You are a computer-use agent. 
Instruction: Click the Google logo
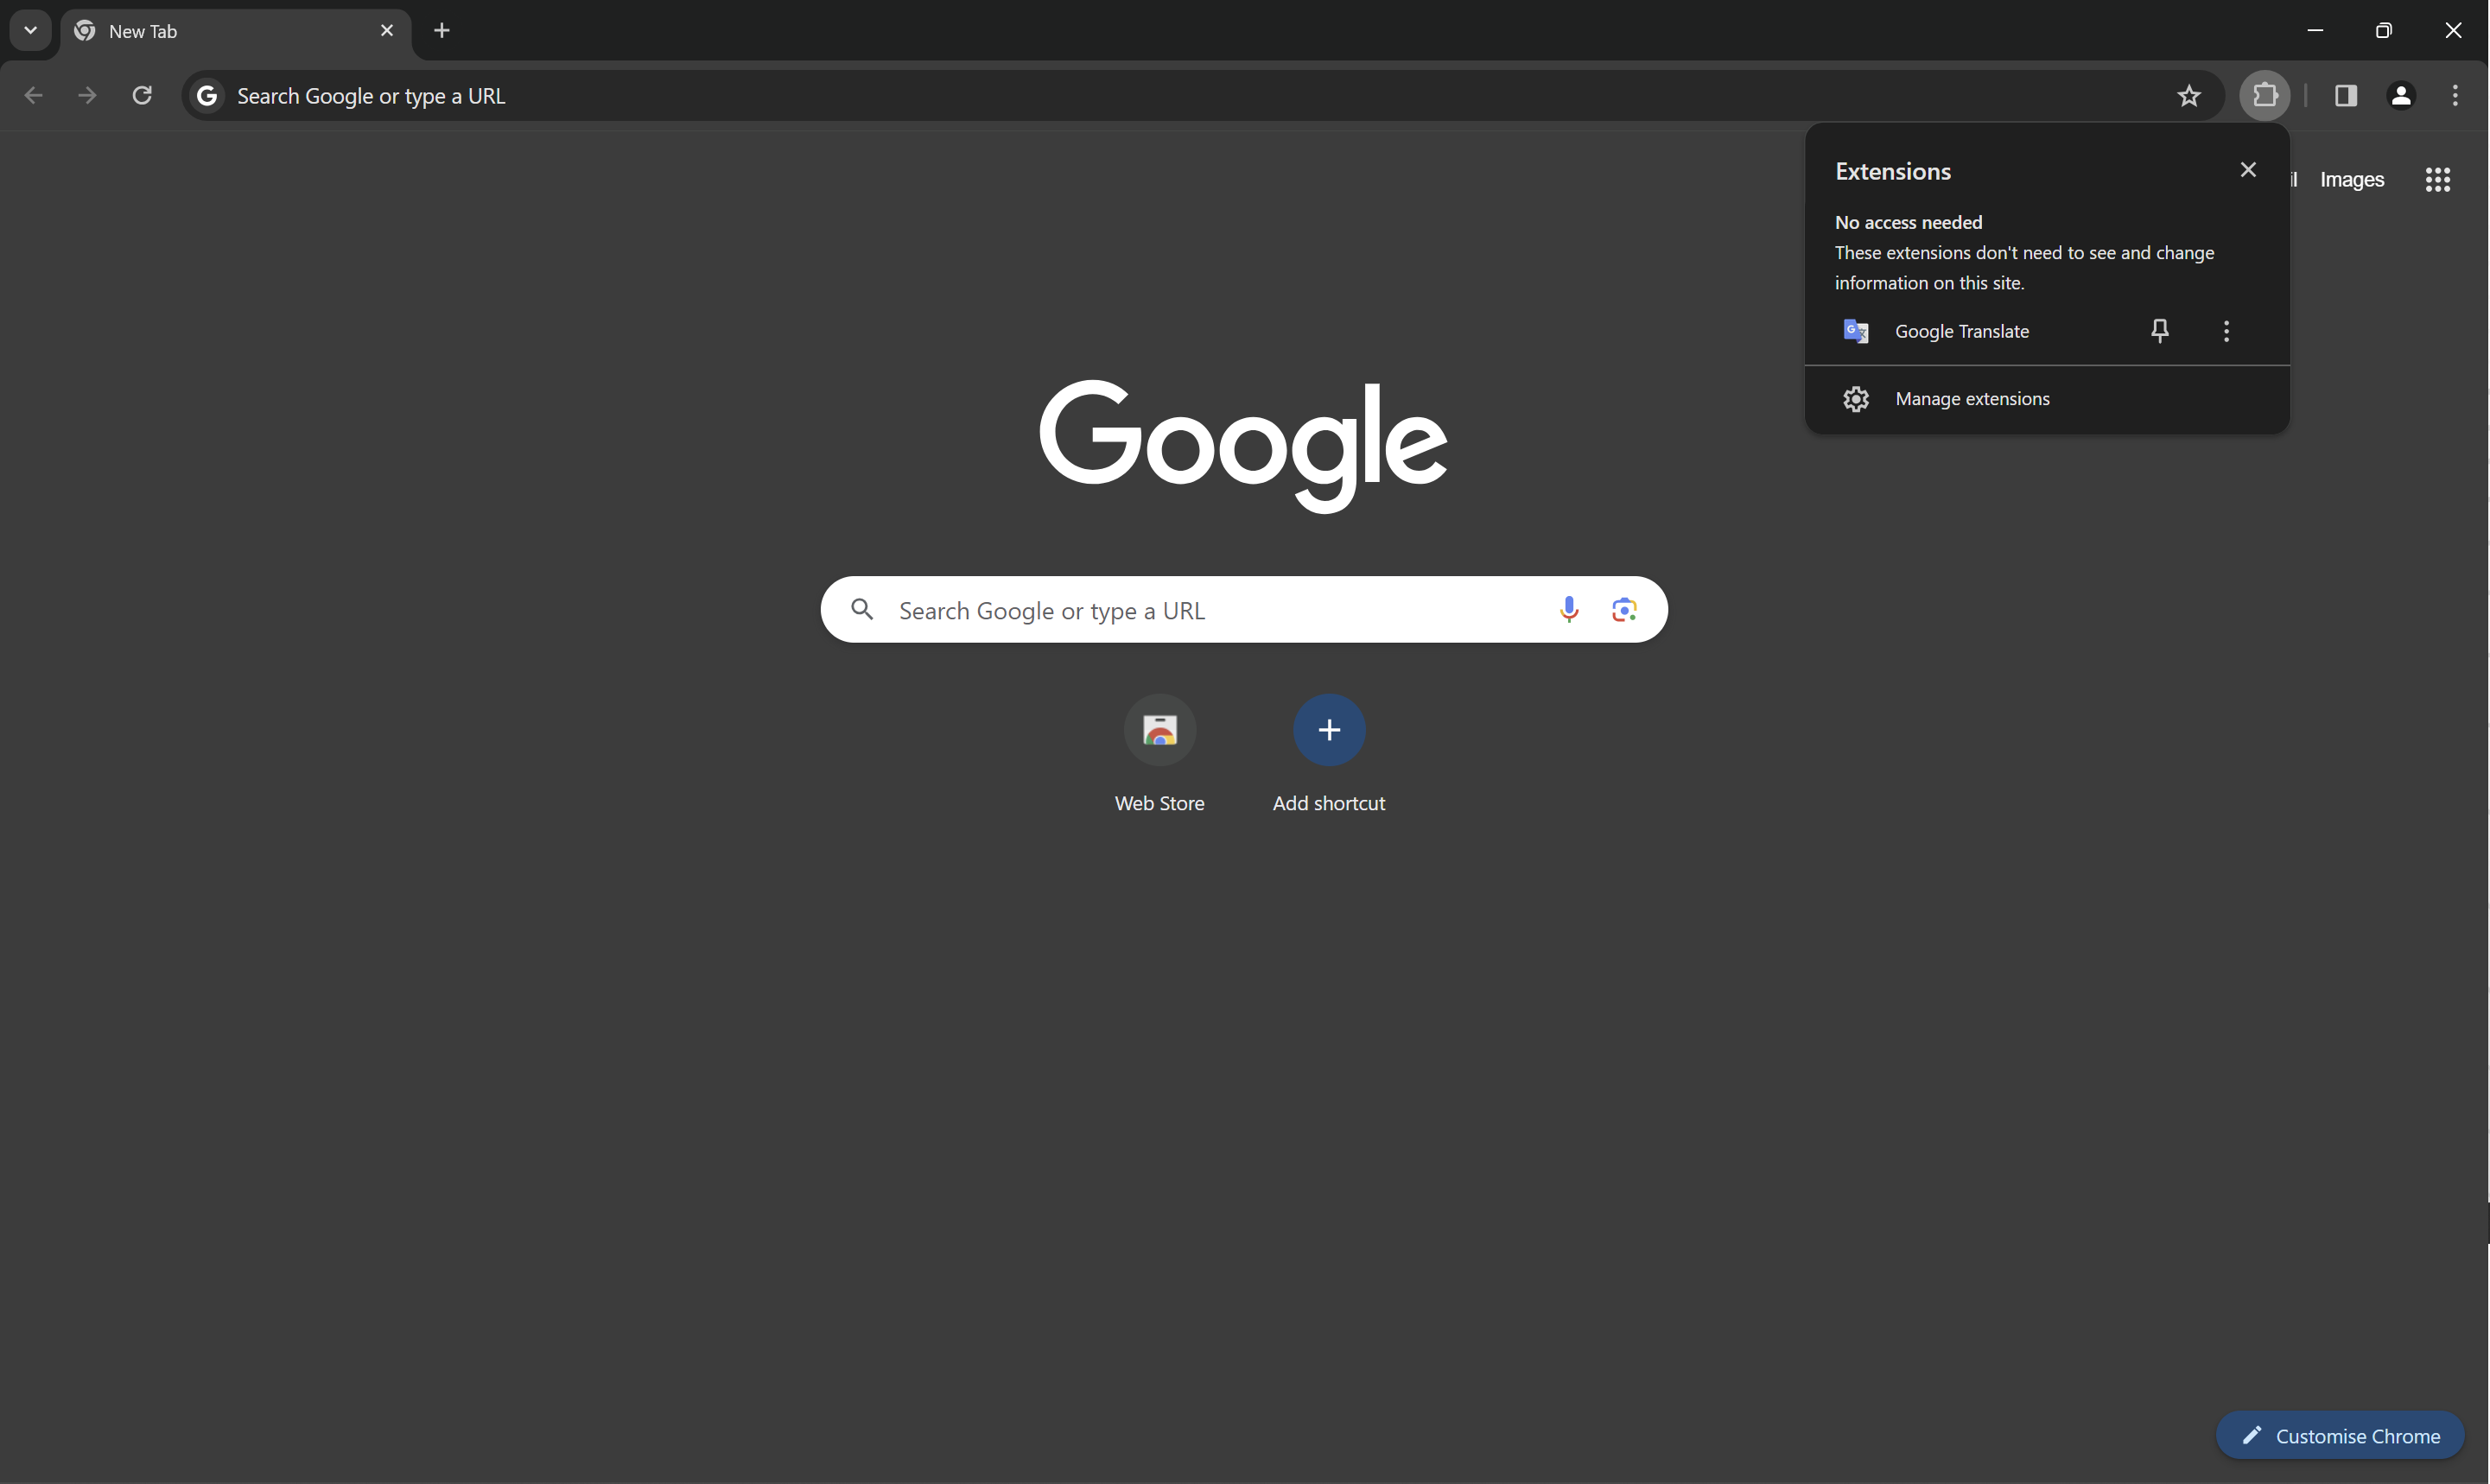pyautogui.click(x=1243, y=446)
